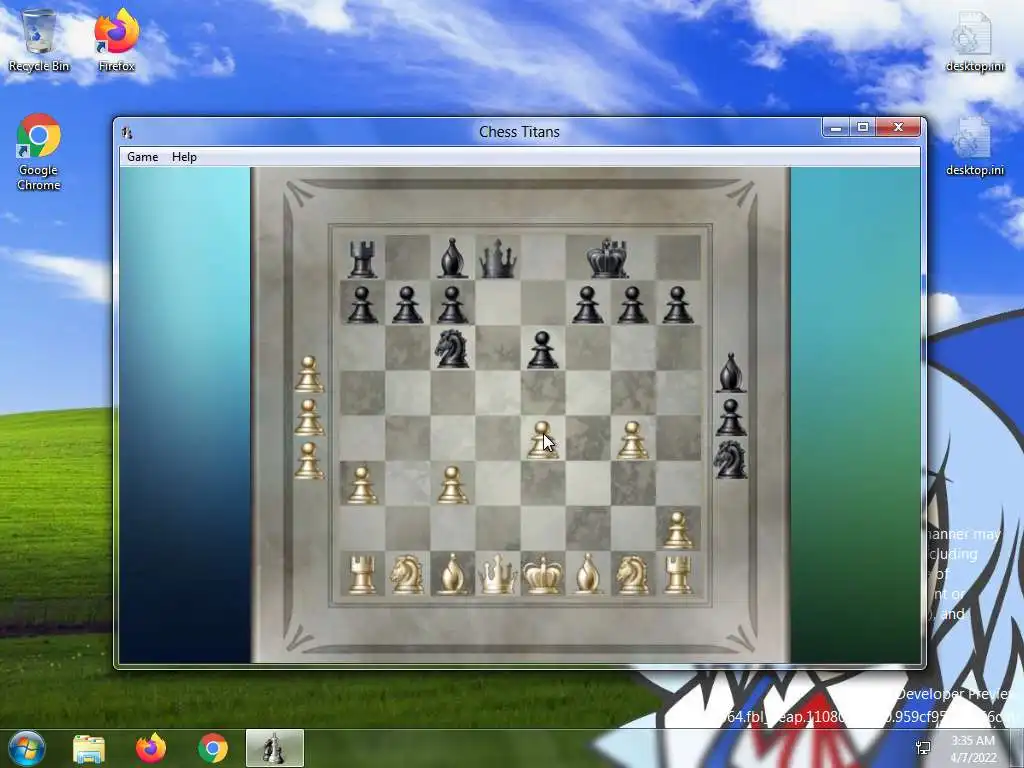This screenshot has width=1024, height=768.
Task: Select the black pawn on e6
Action: click(543, 350)
